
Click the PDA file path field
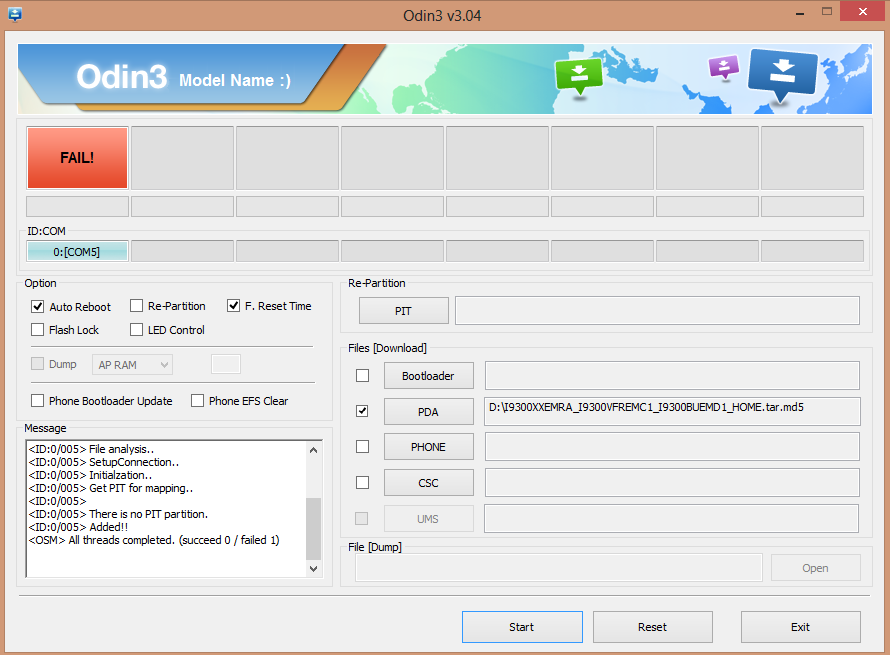pyautogui.click(x=672, y=412)
